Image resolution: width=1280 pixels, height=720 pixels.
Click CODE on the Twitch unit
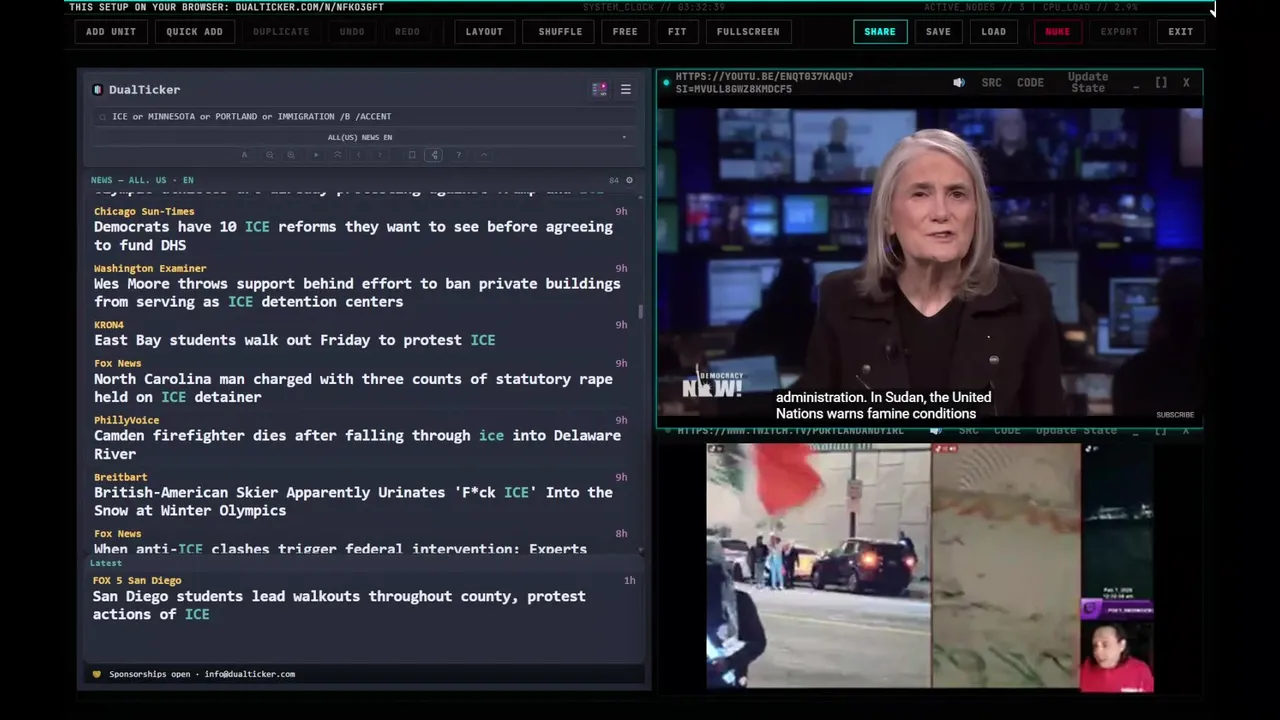click(x=1007, y=431)
